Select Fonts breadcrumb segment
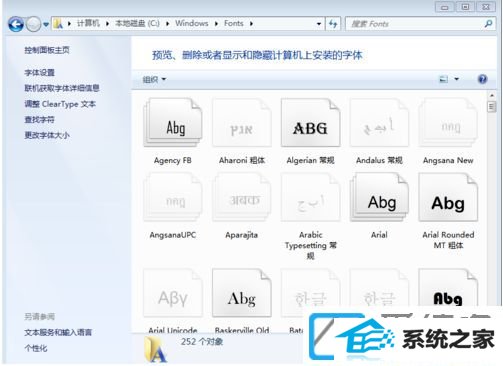This screenshot has width=503, height=366. click(234, 23)
